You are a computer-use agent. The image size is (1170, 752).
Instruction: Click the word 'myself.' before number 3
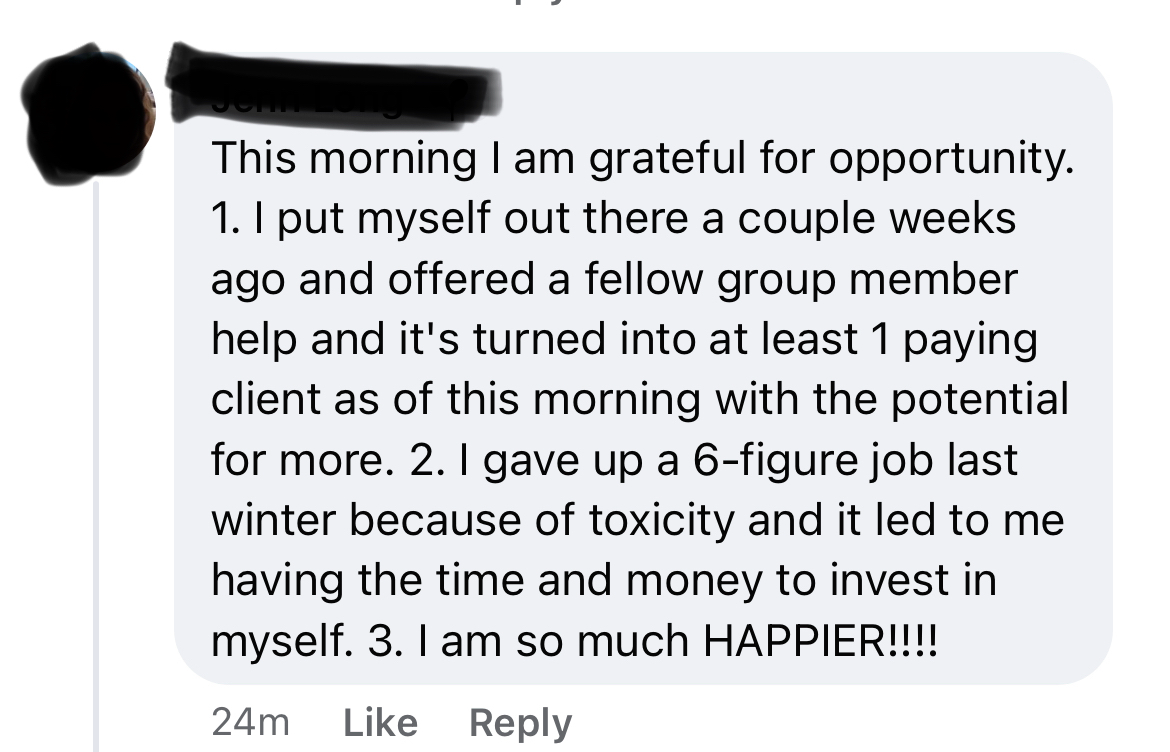[x=282, y=642]
